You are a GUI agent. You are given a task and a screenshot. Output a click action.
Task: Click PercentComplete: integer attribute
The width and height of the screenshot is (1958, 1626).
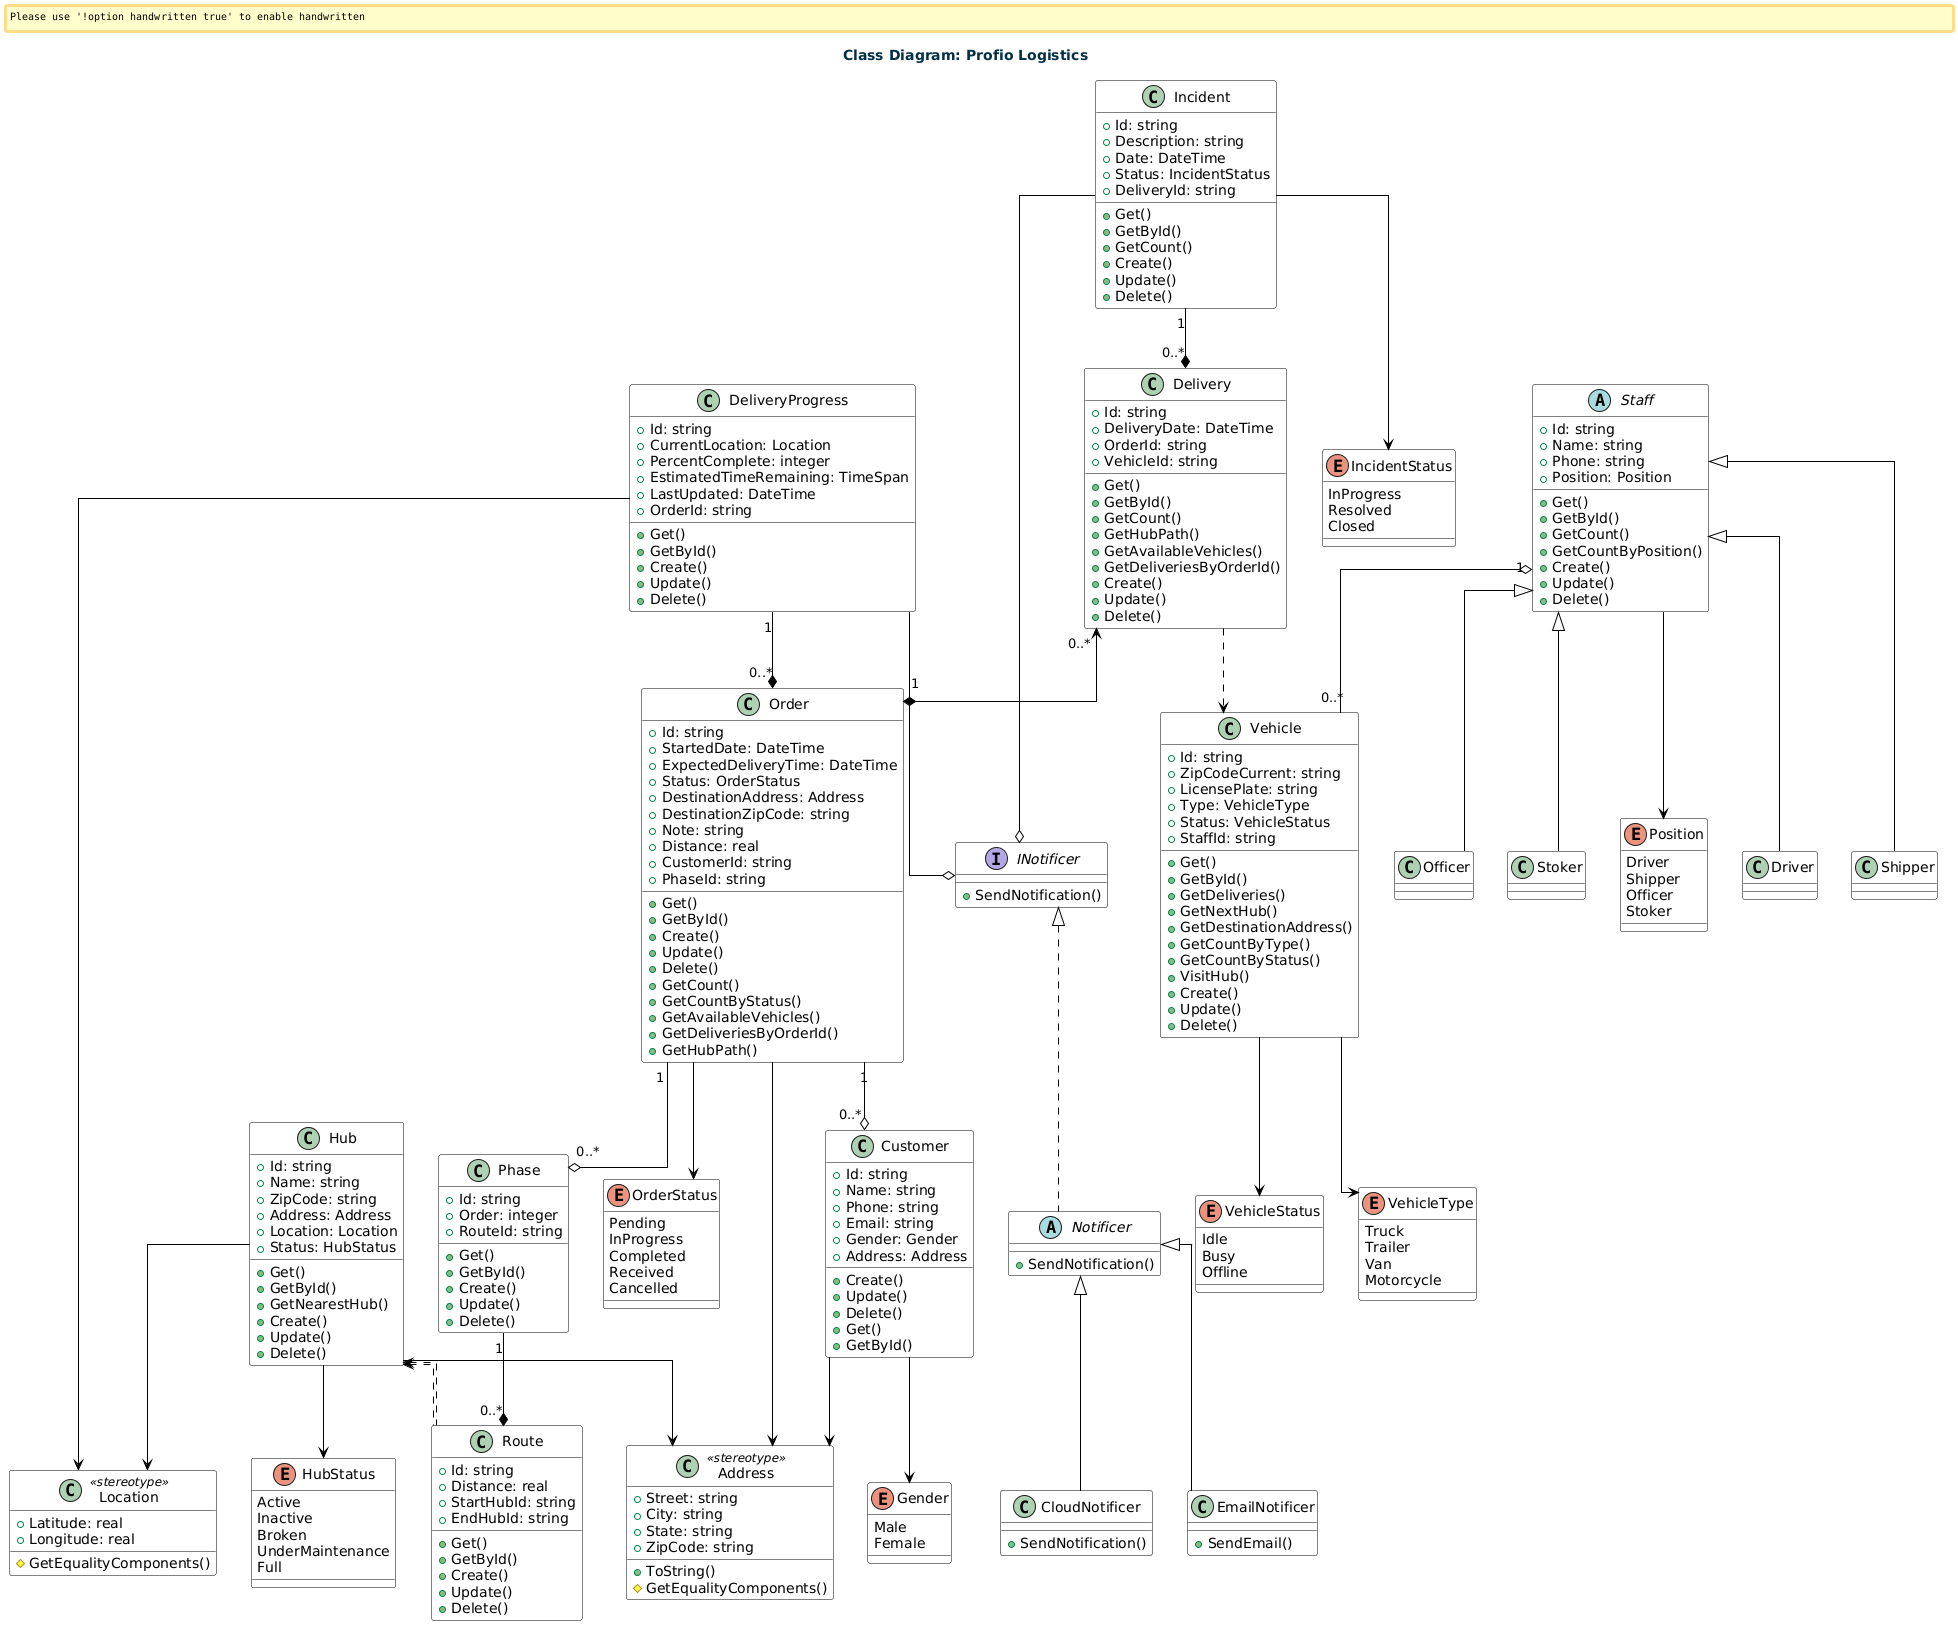click(x=739, y=461)
